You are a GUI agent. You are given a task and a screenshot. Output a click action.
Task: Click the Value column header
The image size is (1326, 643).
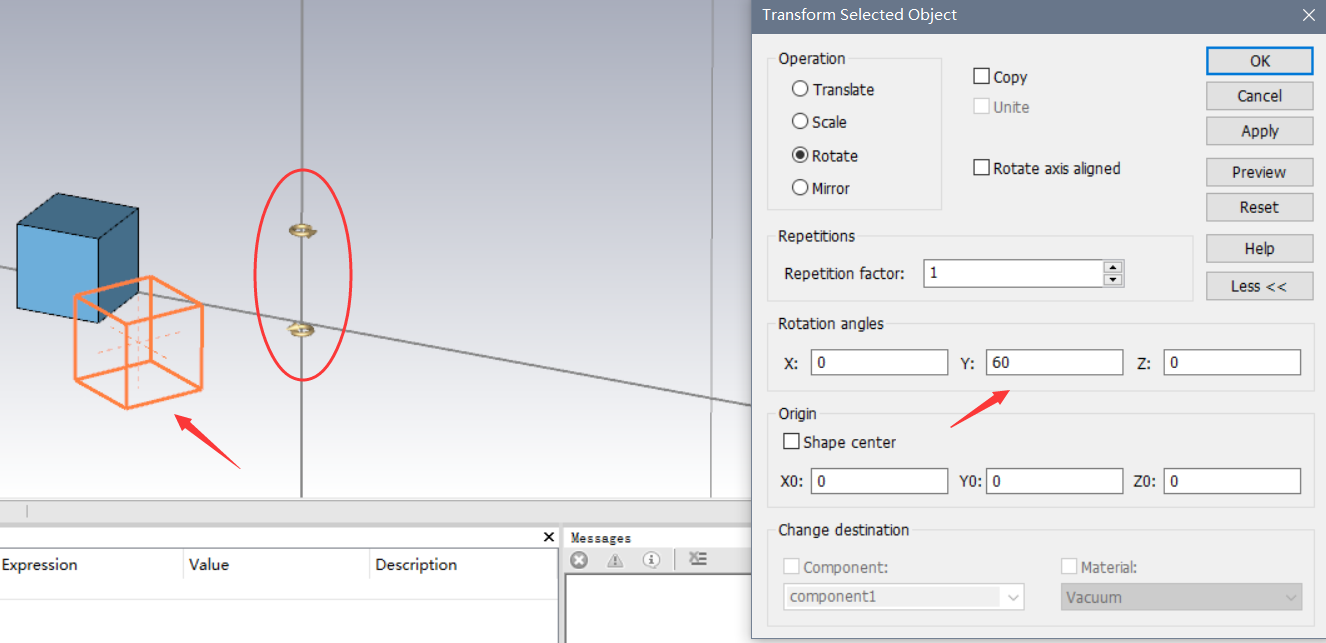point(209,564)
